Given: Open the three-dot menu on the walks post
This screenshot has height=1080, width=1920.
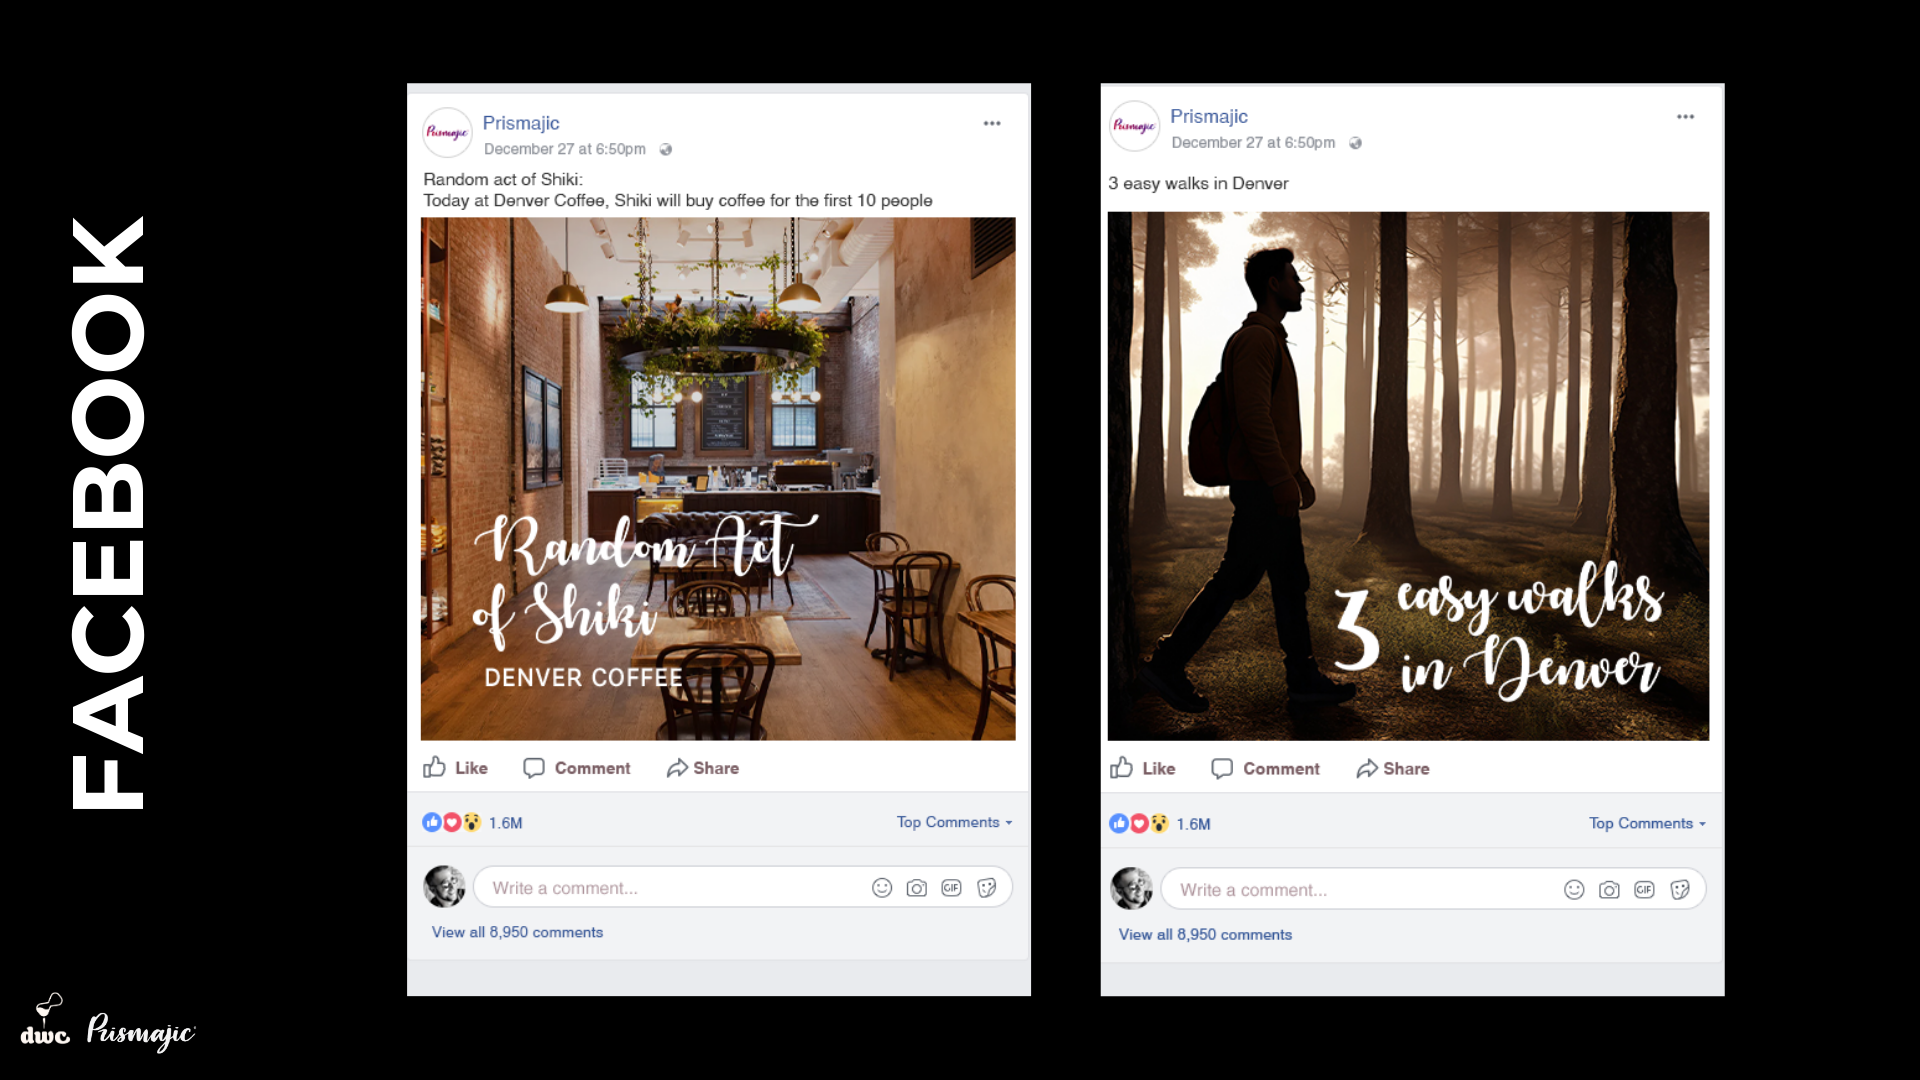Looking at the screenshot, I should coord(1685,117).
